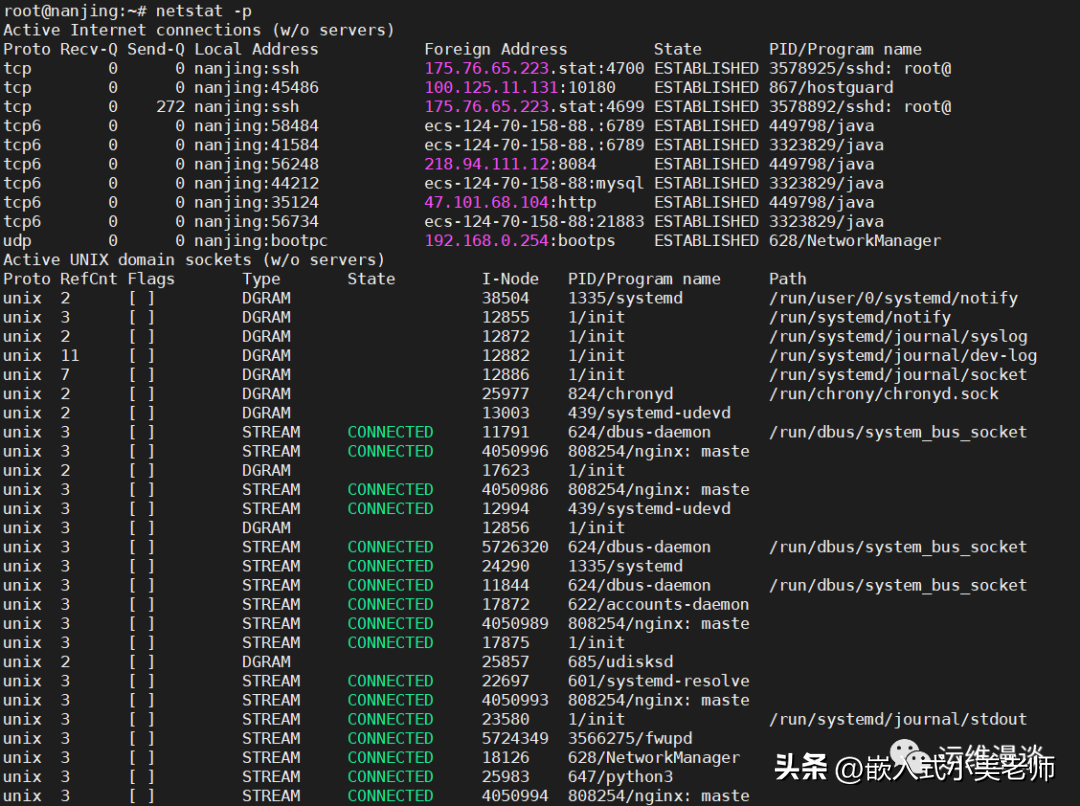Select the /run/user/0/systemd/notify path
Screen dimensions: 1080x806
coord(893,298)
